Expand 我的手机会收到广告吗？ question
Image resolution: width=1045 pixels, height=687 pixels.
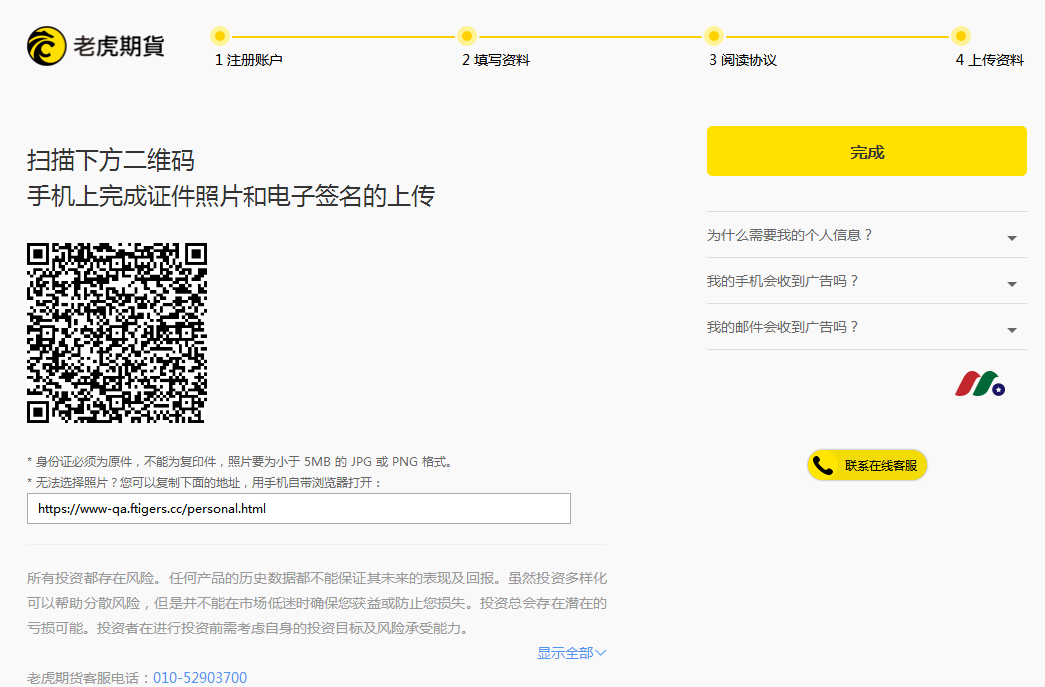coord(866,281)
